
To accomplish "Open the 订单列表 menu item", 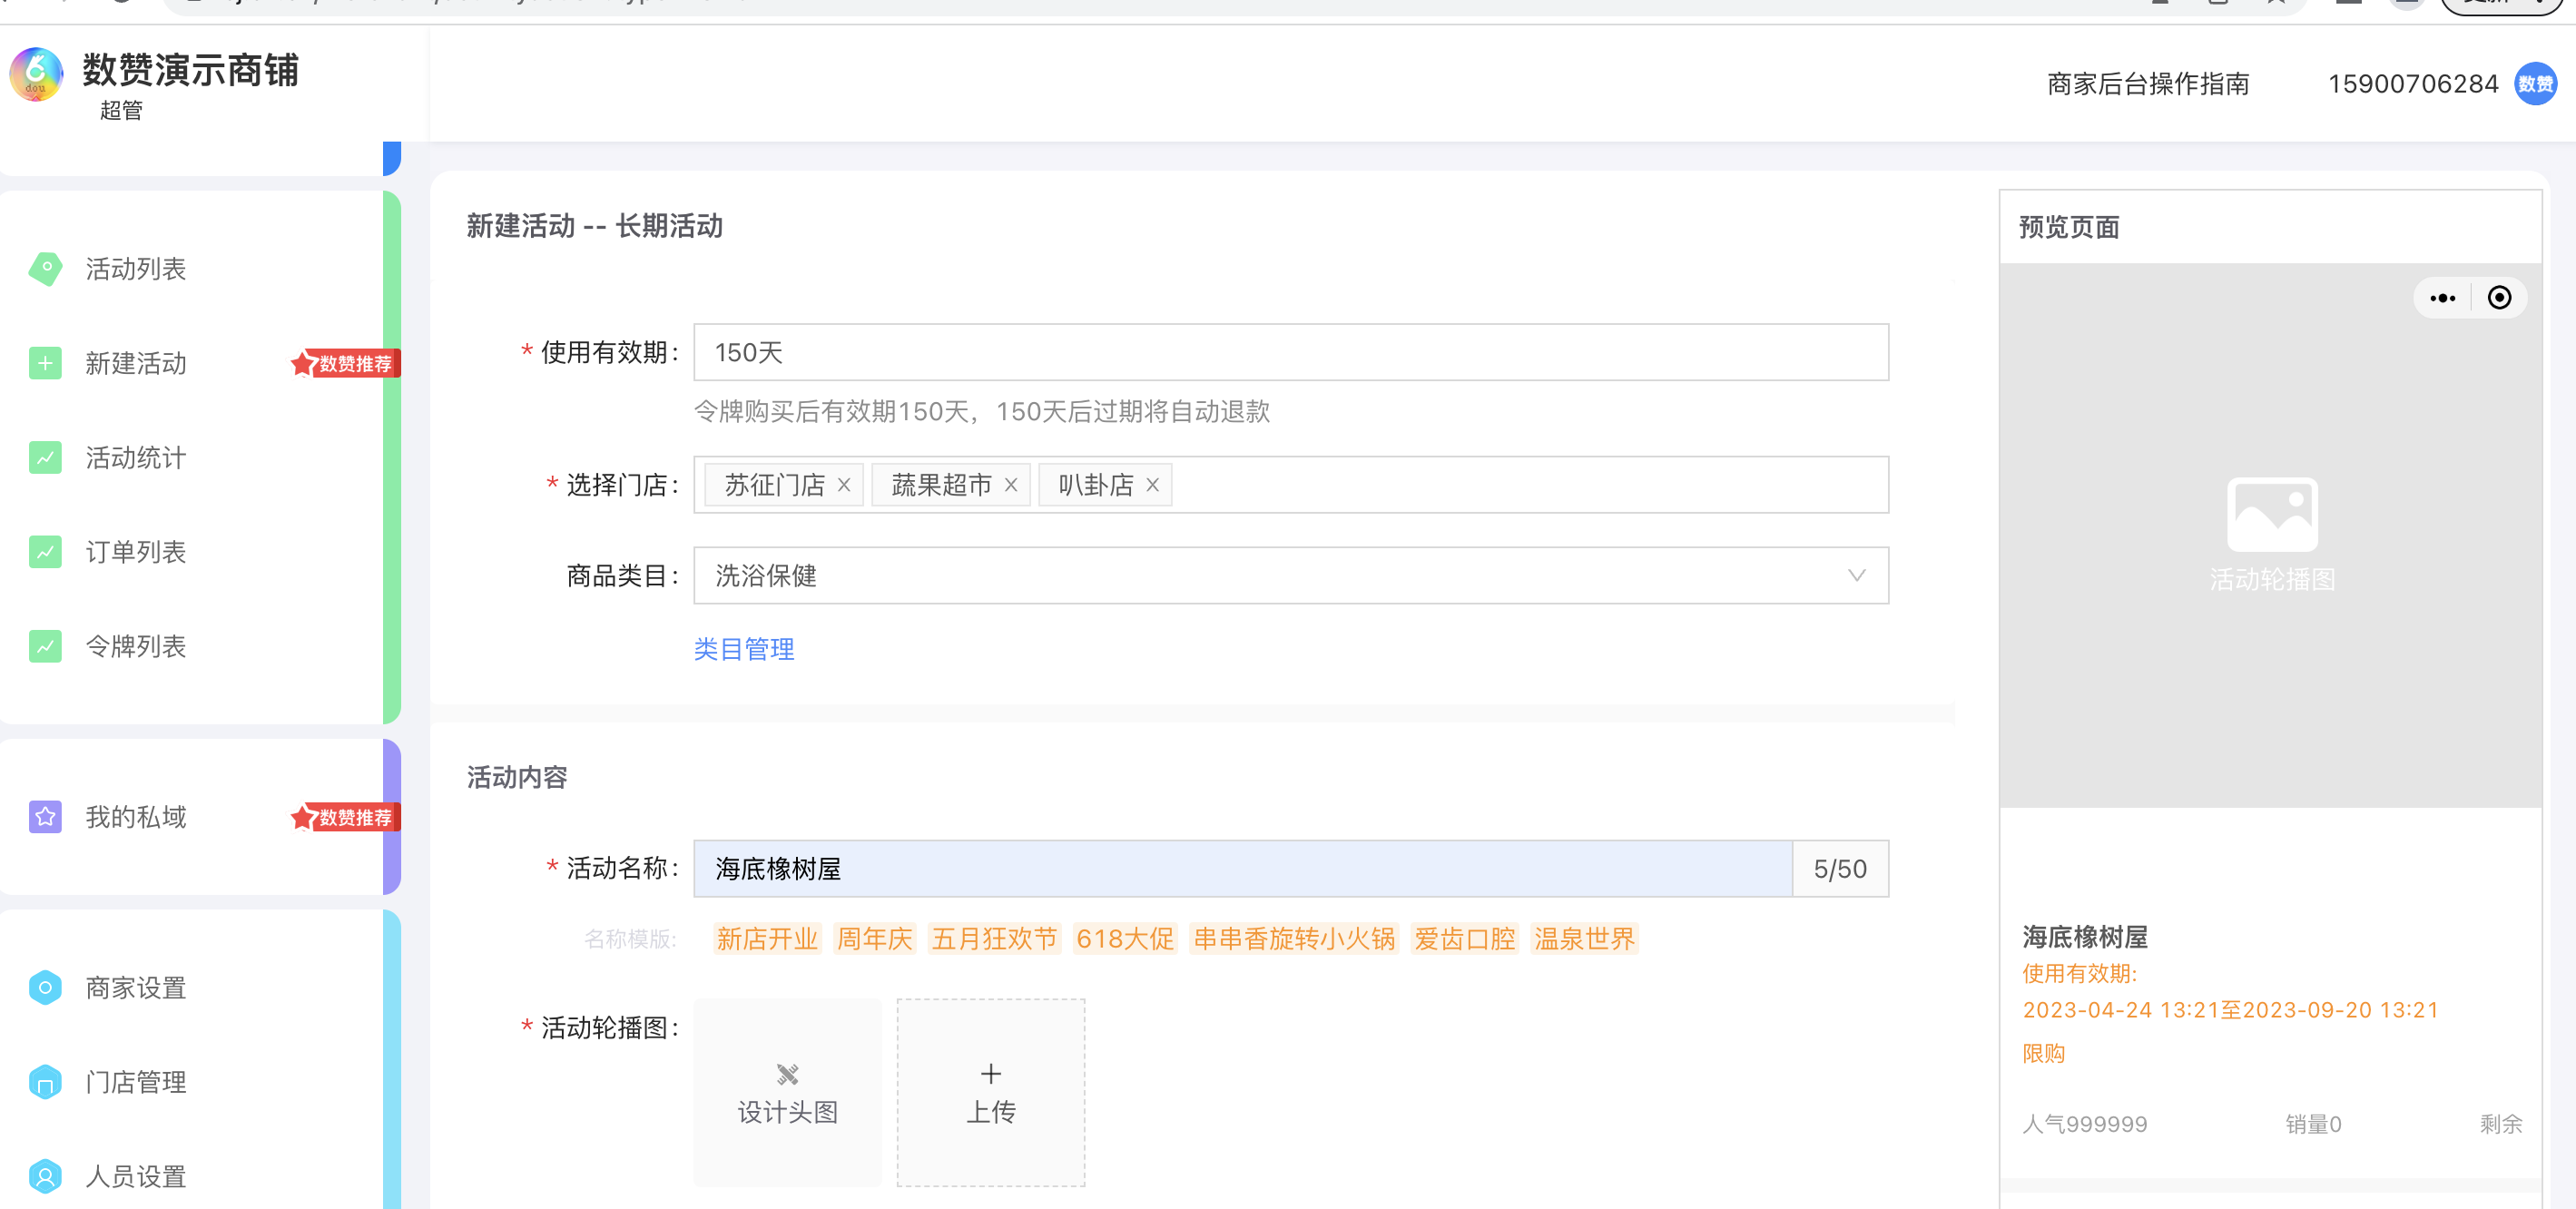I will 135,552.
